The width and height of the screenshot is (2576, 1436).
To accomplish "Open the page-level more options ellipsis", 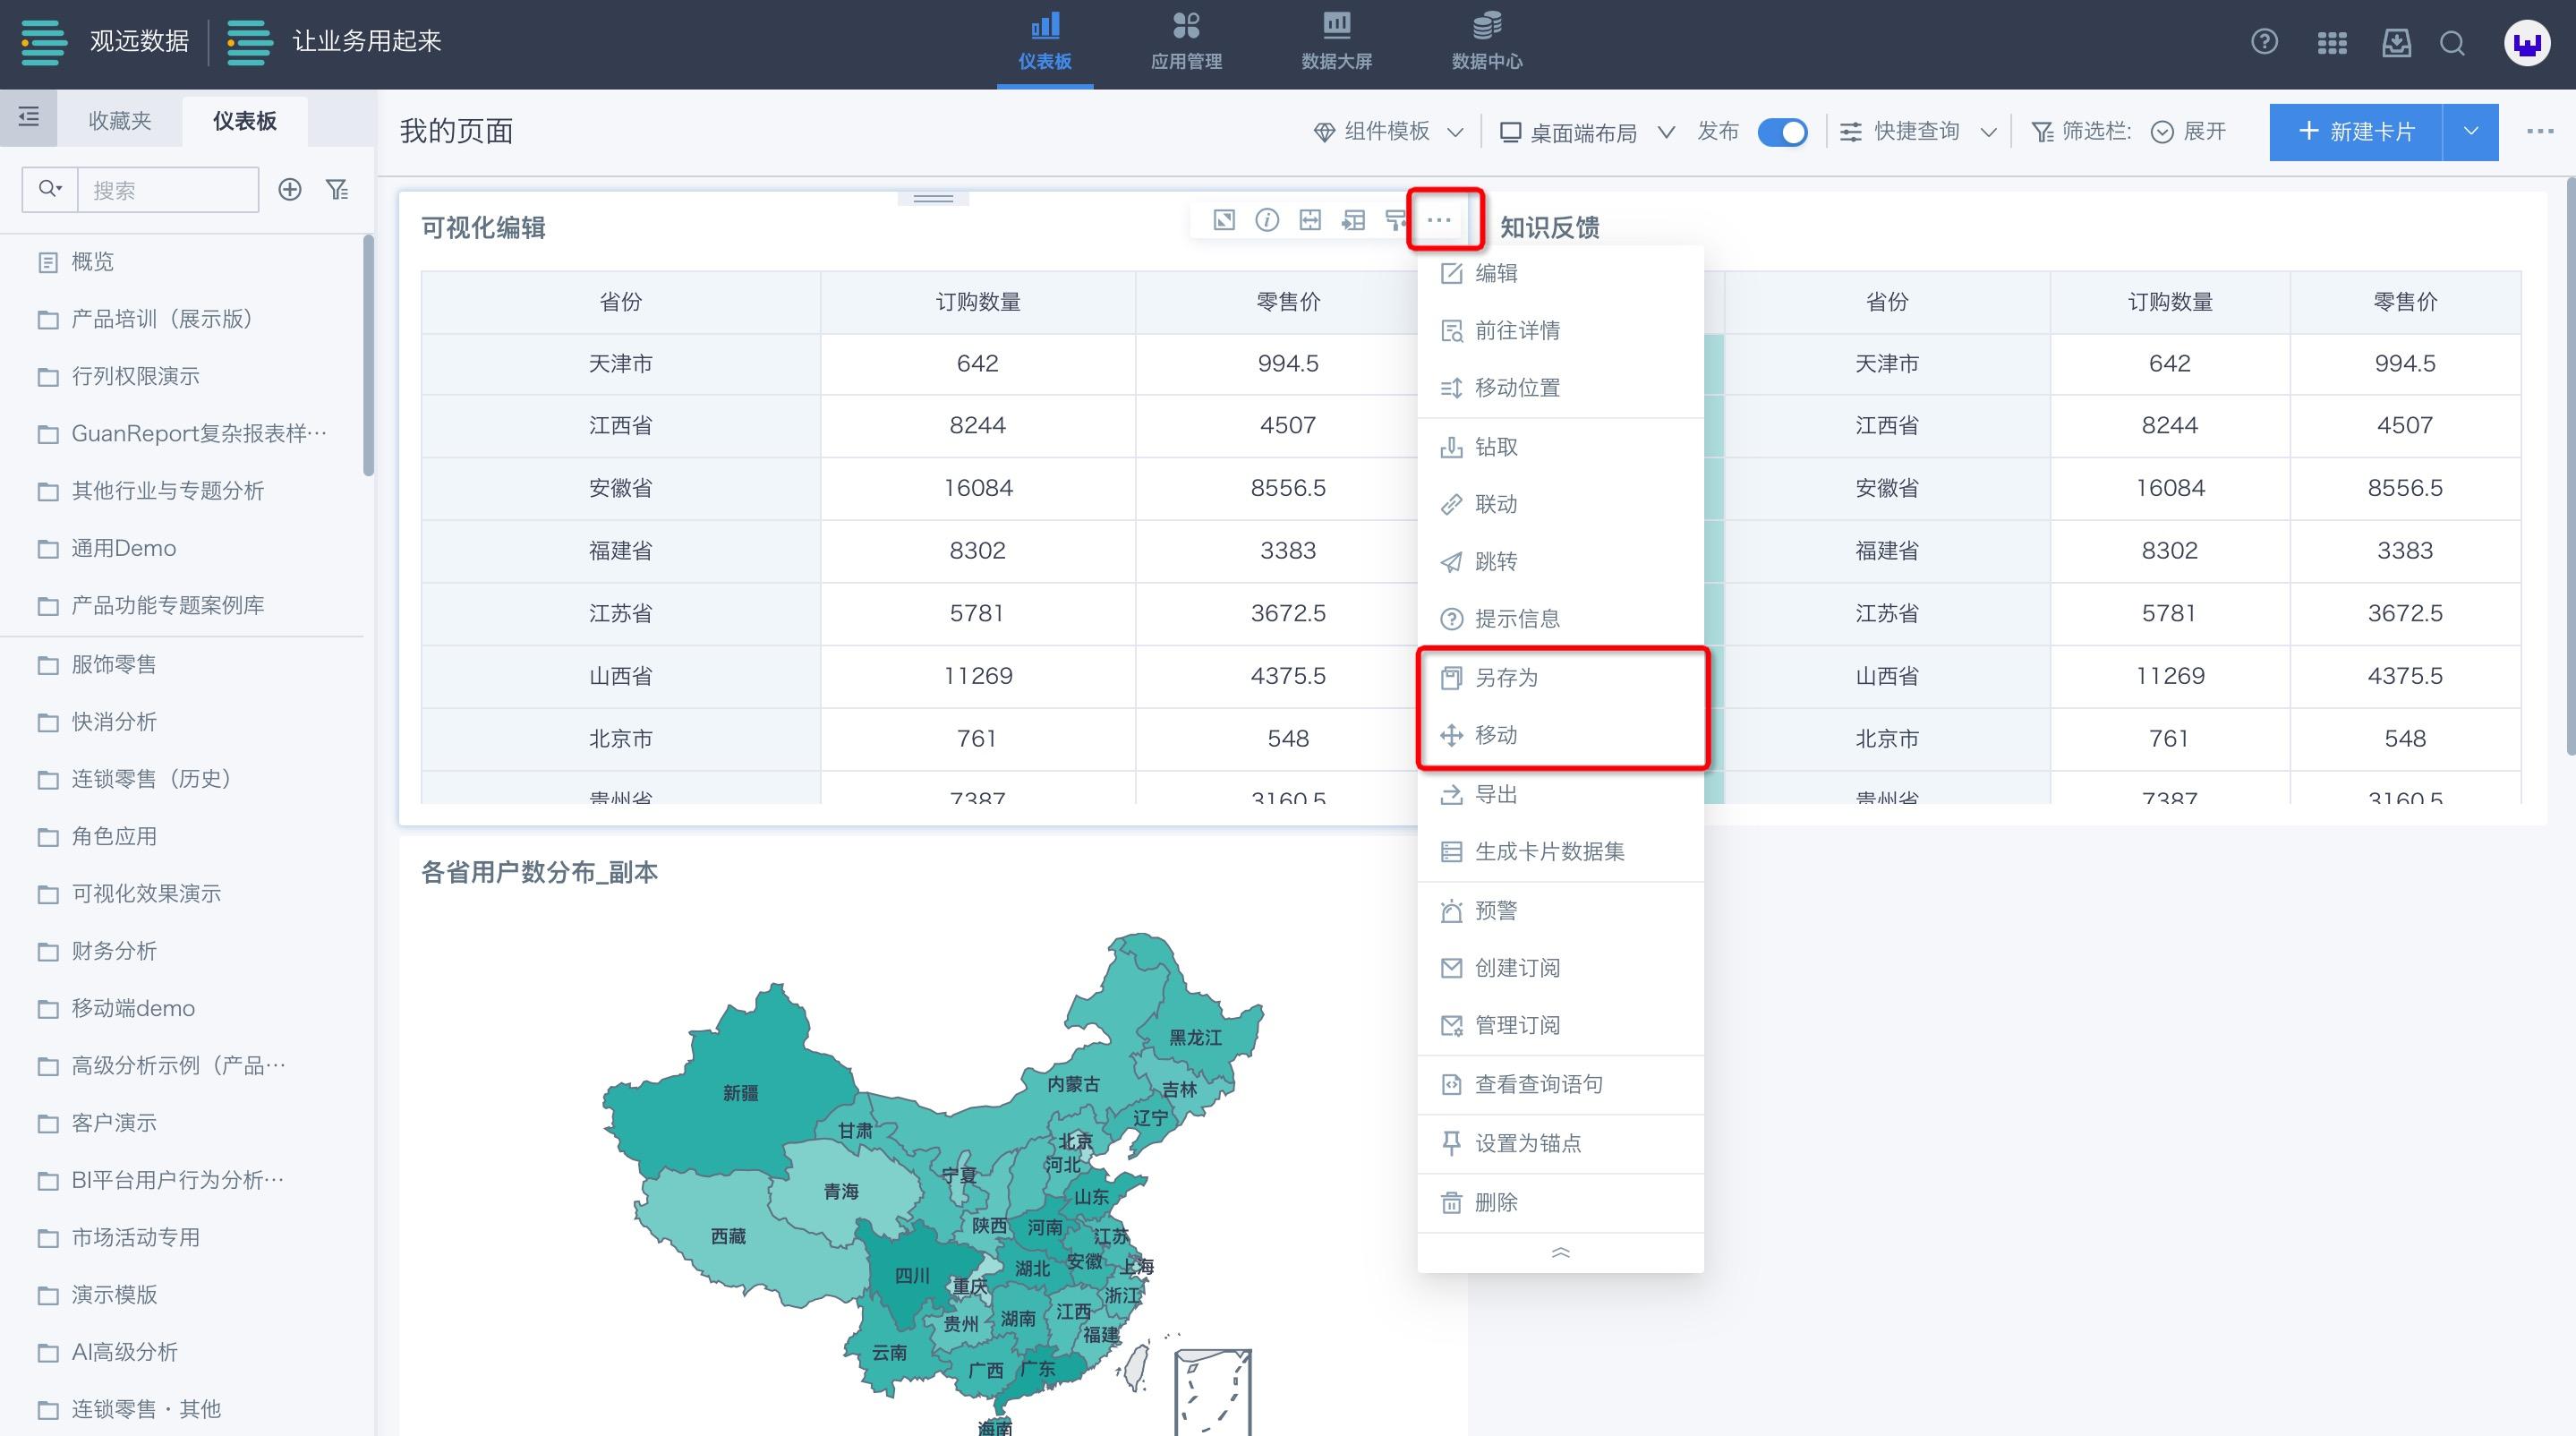I will click(2540, 131).
